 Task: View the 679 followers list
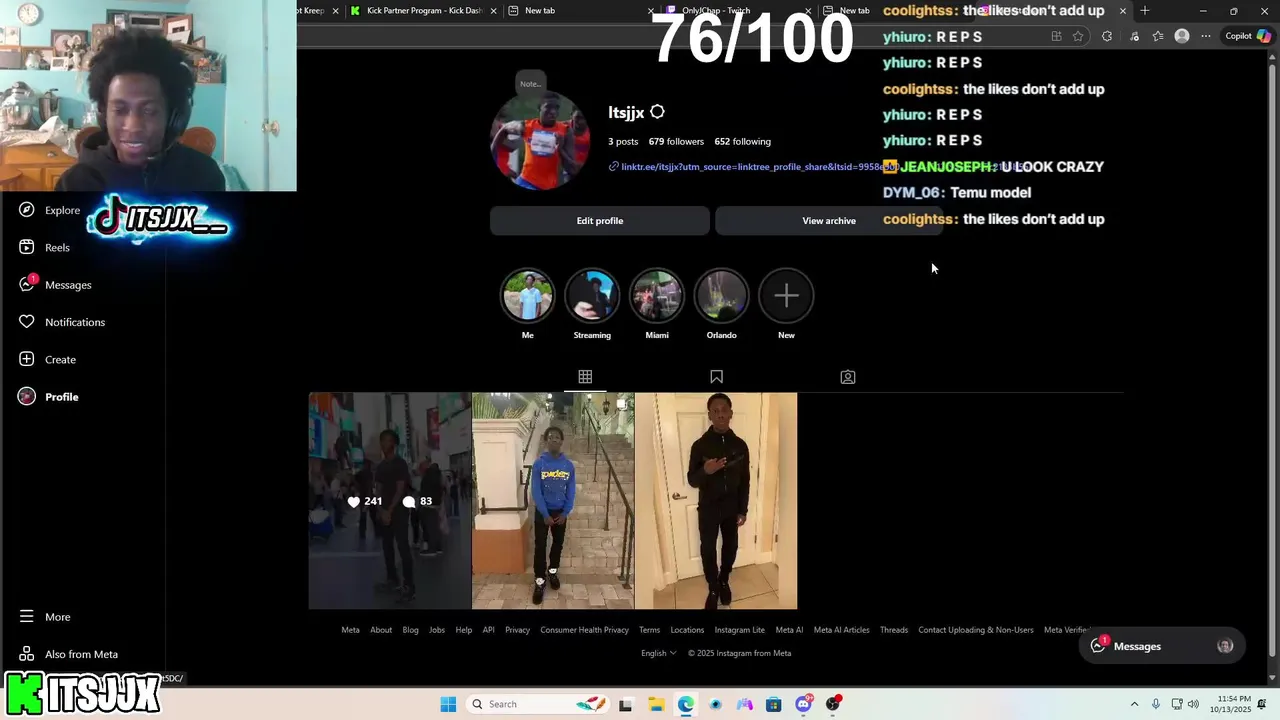(x=676, y=141)
